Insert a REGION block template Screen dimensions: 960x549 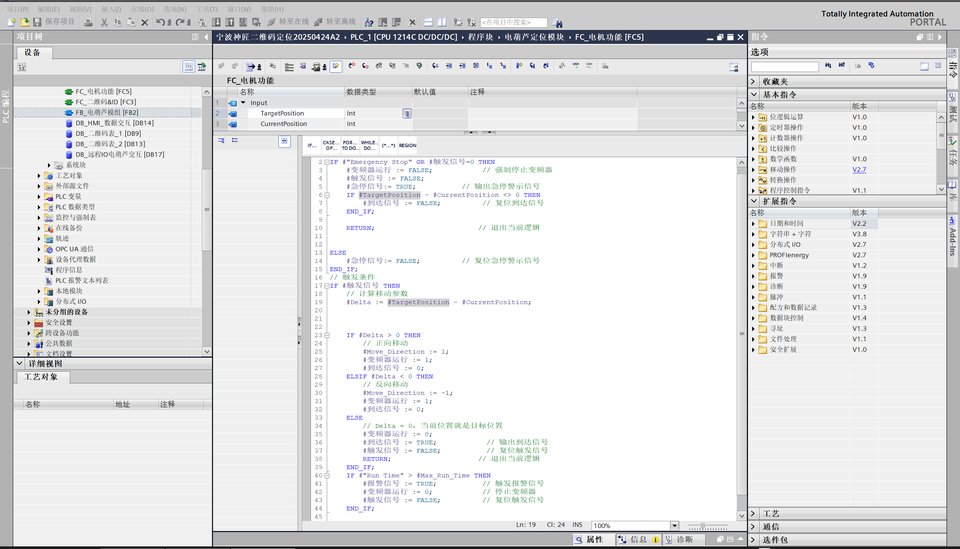pos(408,145)
